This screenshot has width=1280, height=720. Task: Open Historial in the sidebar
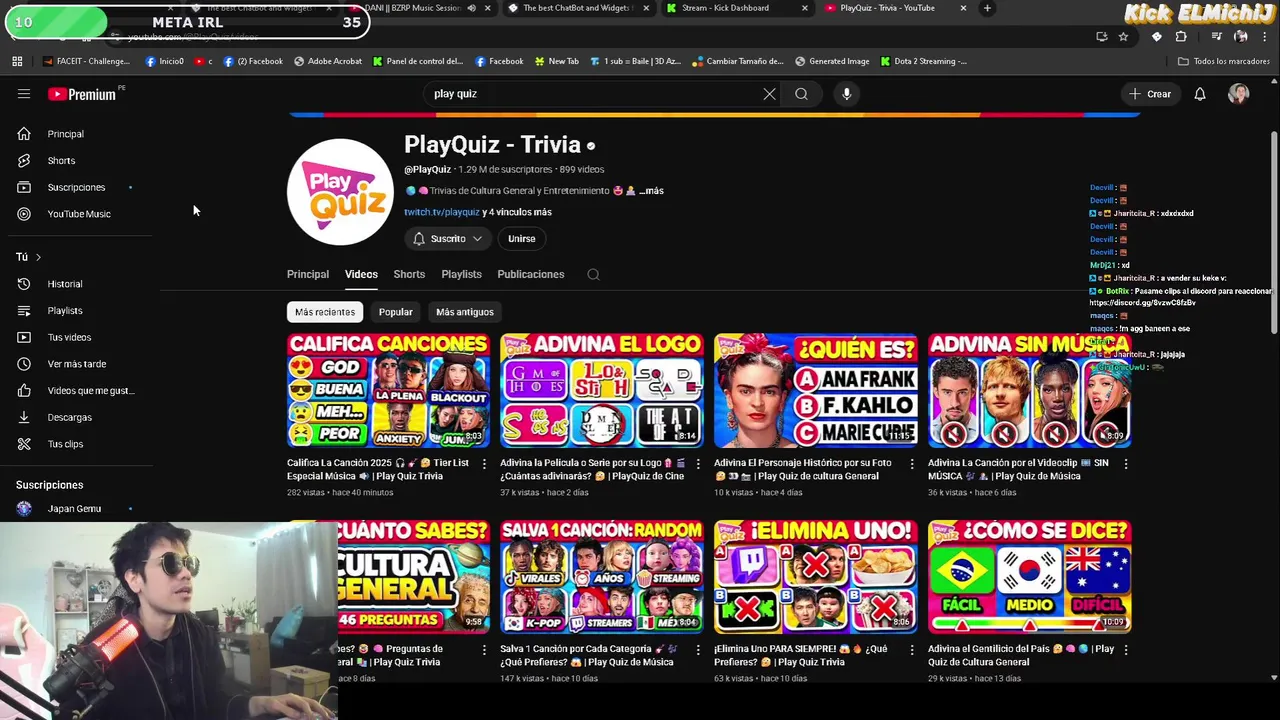[x=65, y=284]
